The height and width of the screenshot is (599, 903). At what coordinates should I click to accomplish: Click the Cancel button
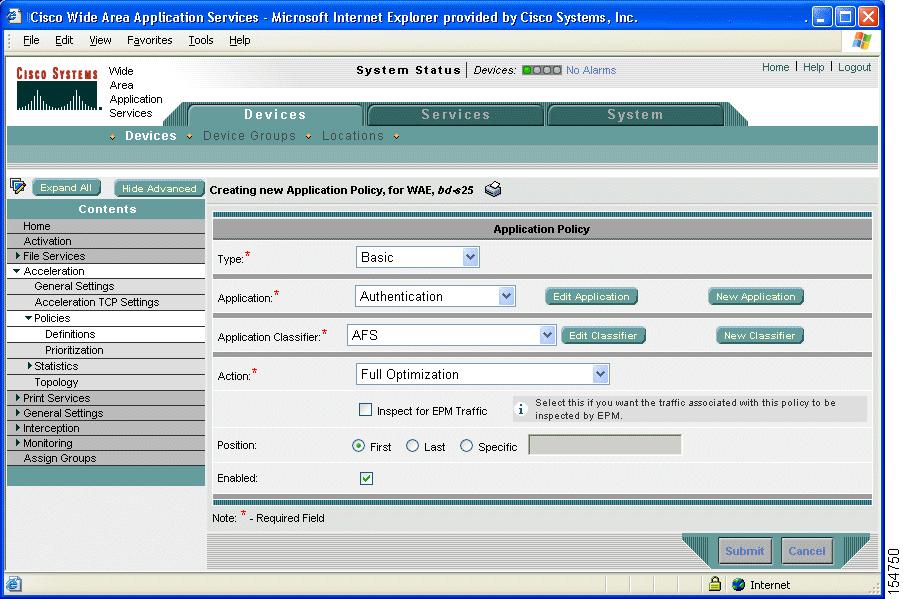tap(807, 551)
